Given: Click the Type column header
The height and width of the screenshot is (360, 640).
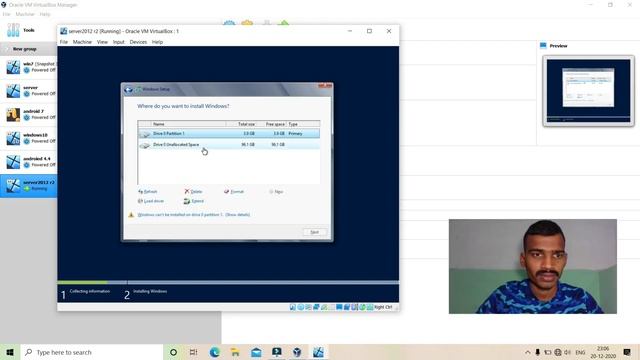Looking at the screenshot, I should 303,124.
